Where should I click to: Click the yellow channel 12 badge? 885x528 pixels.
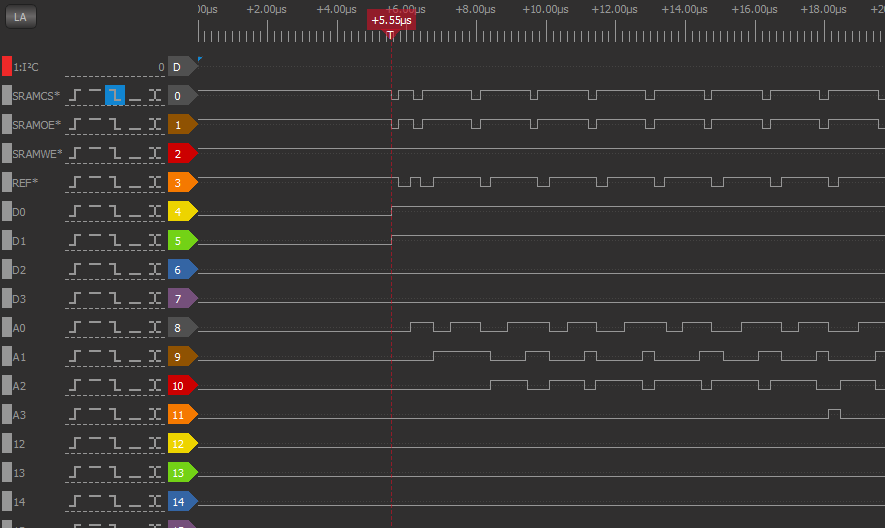click(182, 444)
